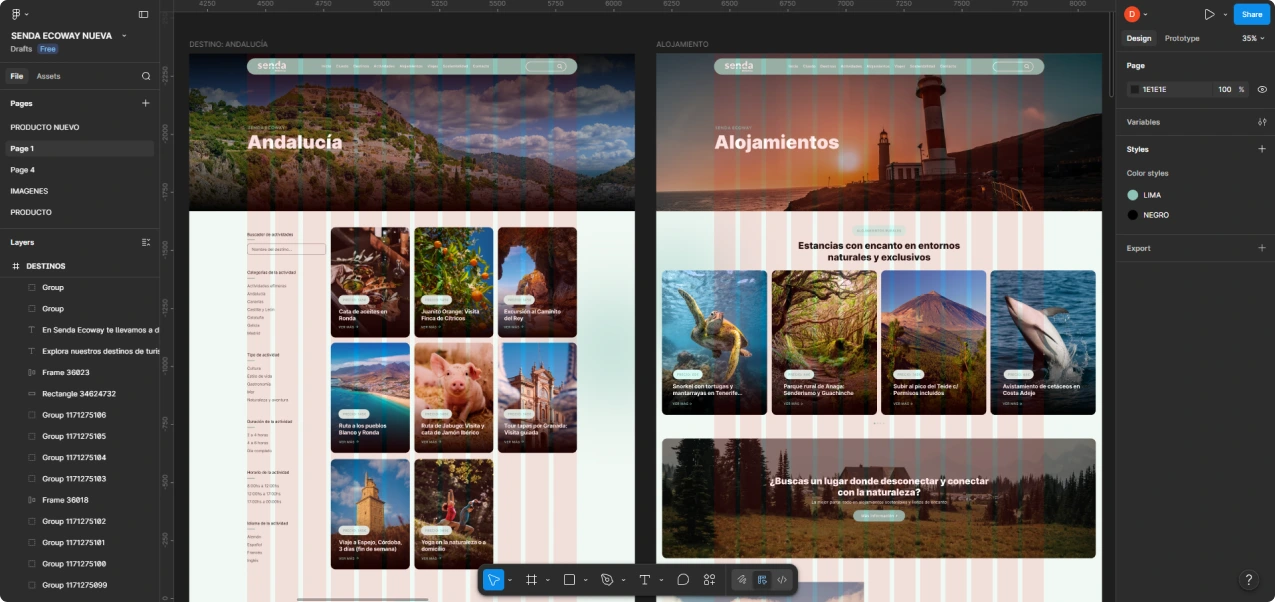Click the LIMA color style swatch
The image size is (1275, 602).
[x=1133, y=195]
